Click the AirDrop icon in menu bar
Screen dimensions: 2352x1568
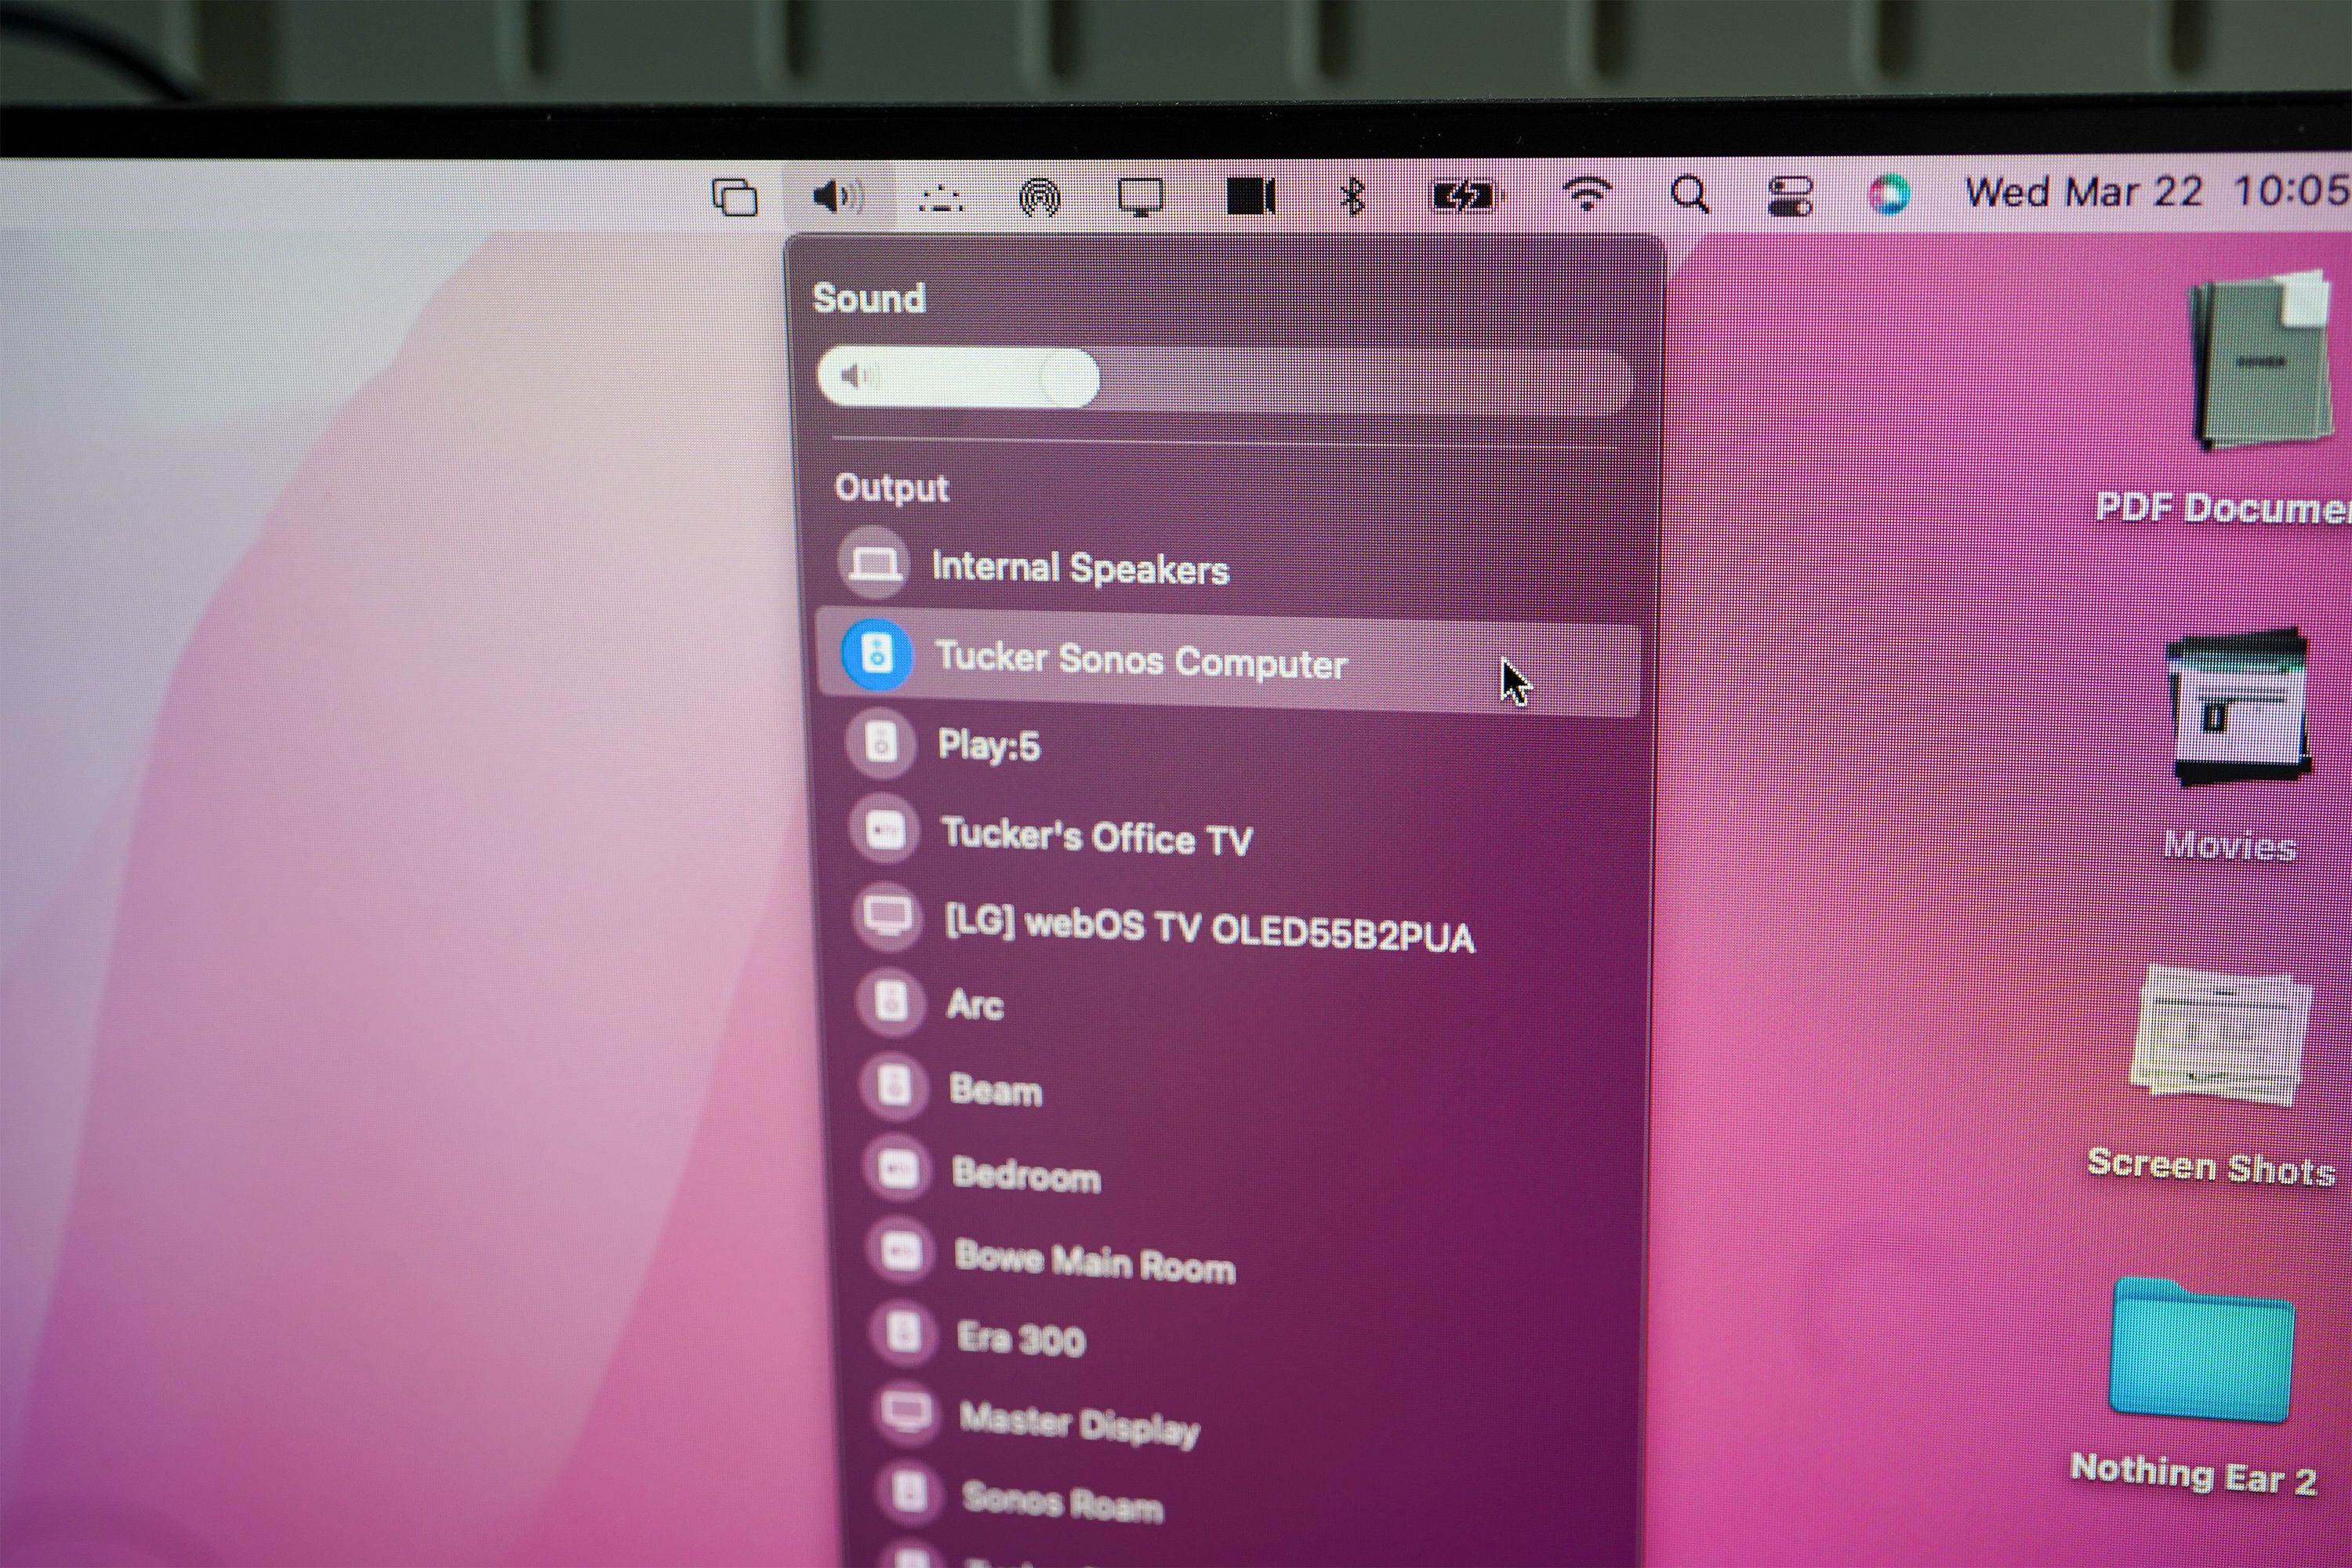point(1040,197)
